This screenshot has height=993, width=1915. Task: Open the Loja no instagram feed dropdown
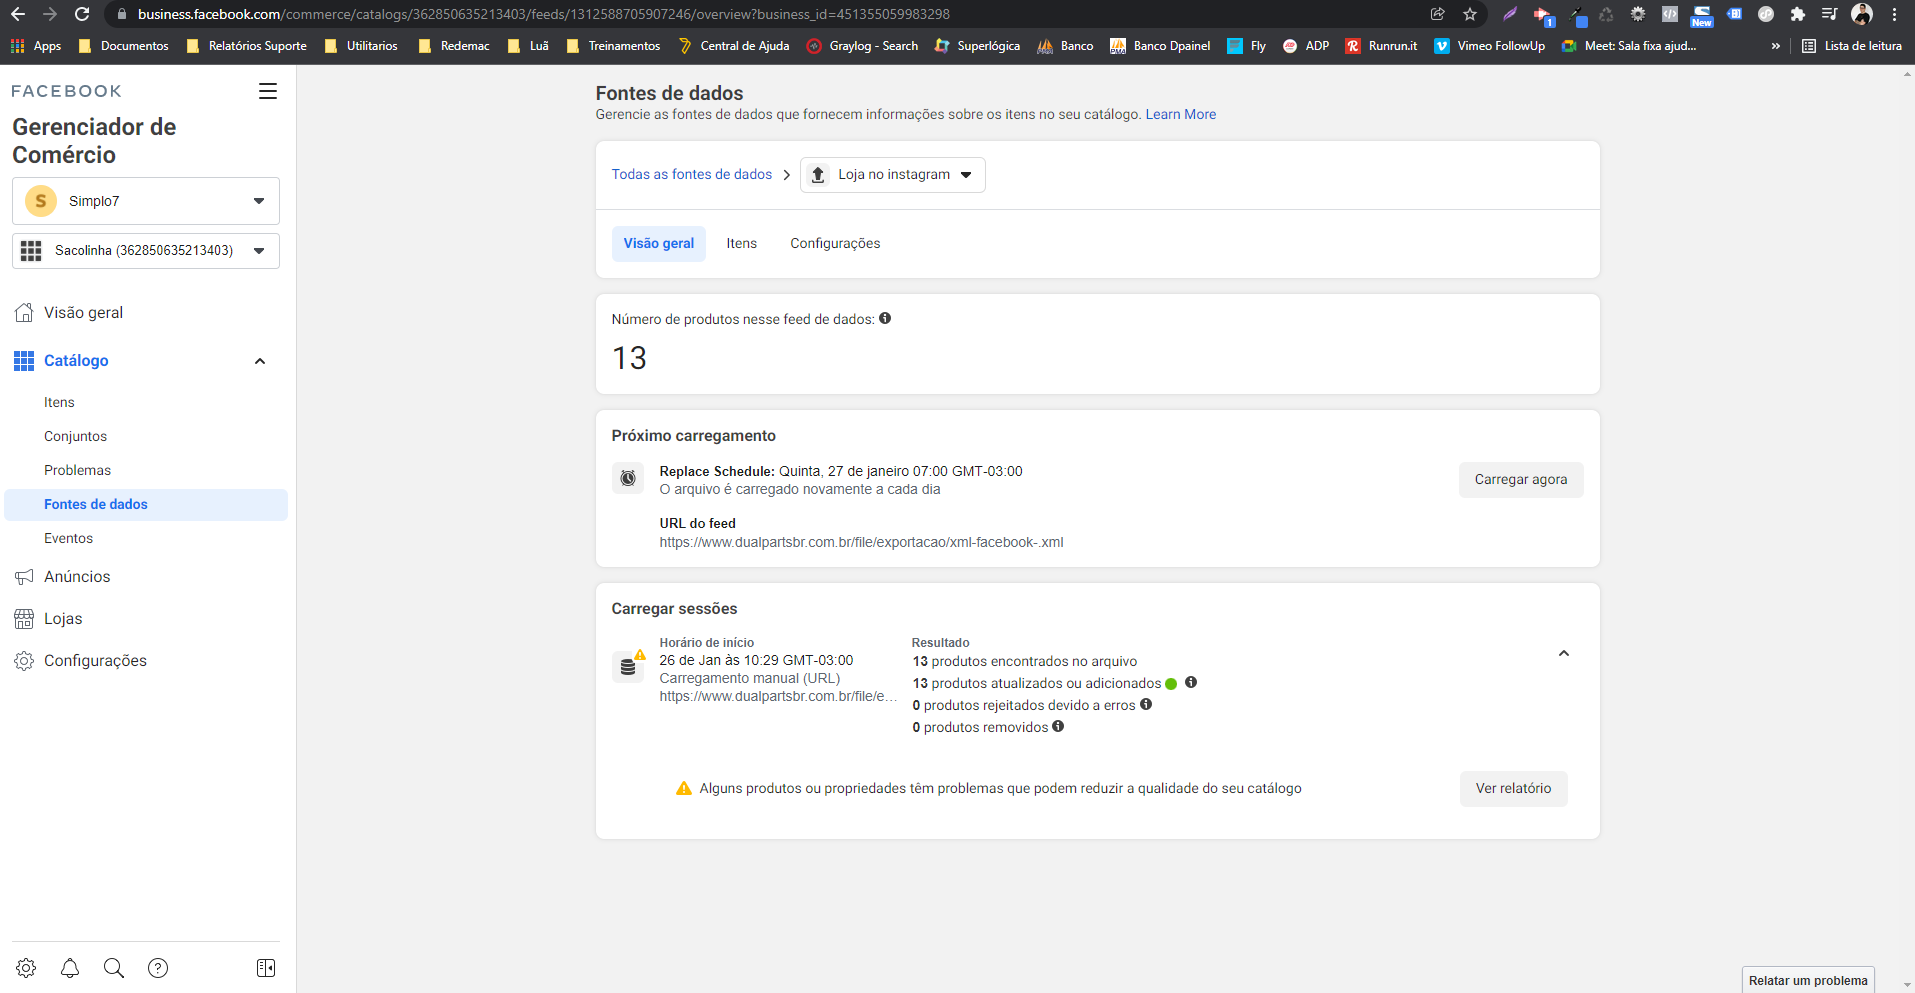click(x=893, y=175)
